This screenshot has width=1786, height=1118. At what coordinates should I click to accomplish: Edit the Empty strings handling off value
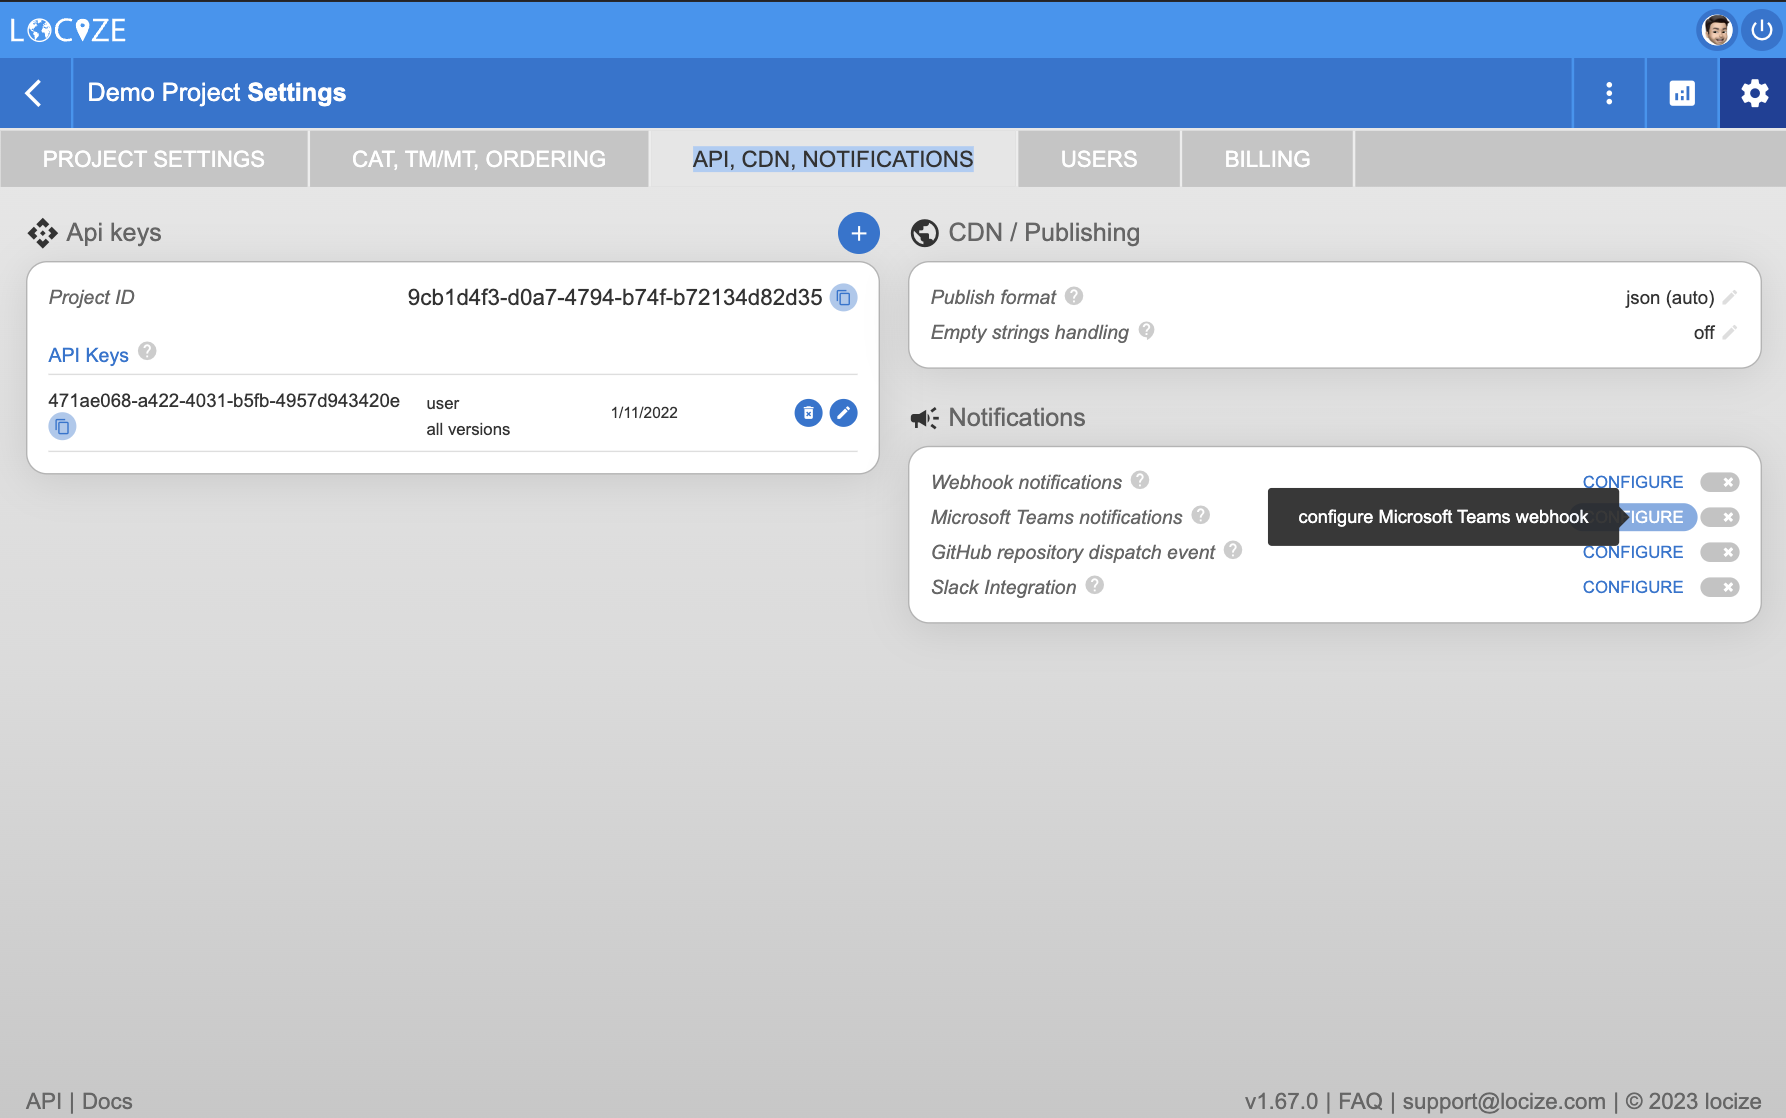pyautogui.click(x=1730, y=332)
